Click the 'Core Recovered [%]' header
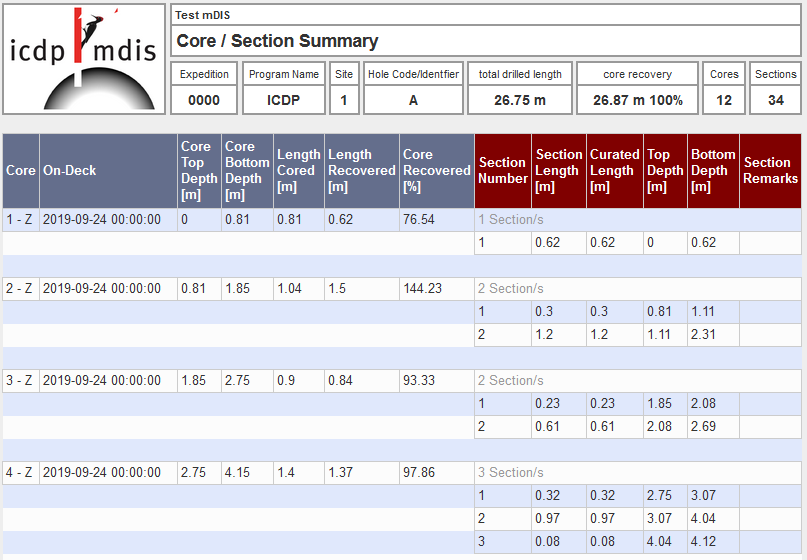This screenshot has height=560, width=807. pos(437,171)
